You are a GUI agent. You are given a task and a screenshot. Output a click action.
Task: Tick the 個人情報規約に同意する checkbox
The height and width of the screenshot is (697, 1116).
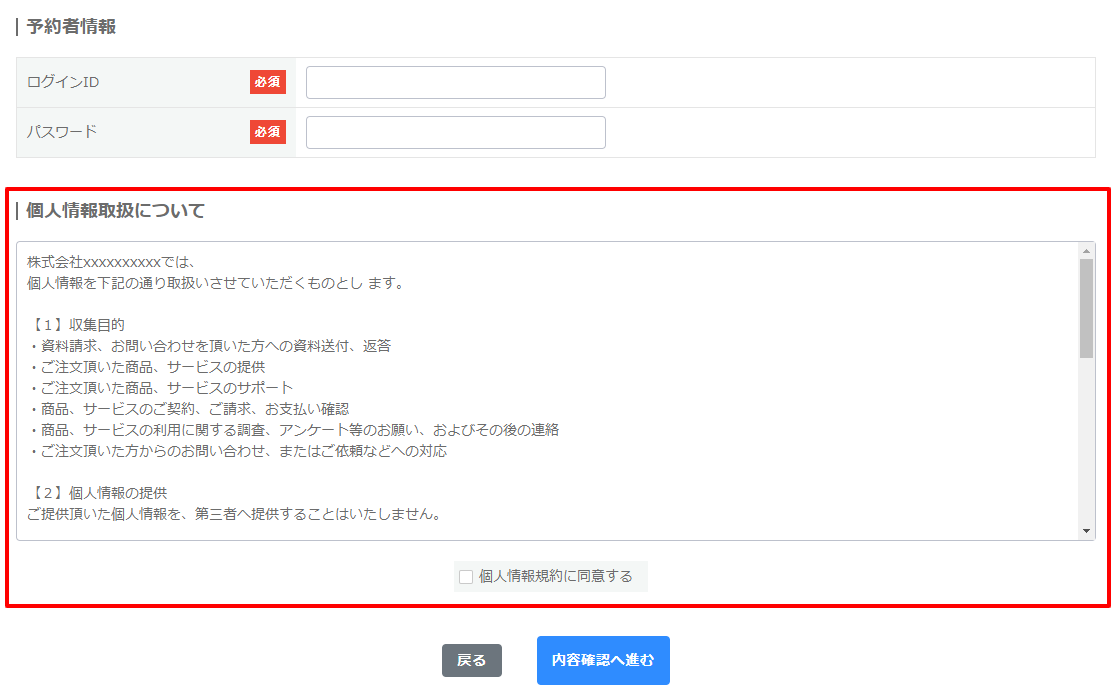pyautogui.click(x=466, y=577)
